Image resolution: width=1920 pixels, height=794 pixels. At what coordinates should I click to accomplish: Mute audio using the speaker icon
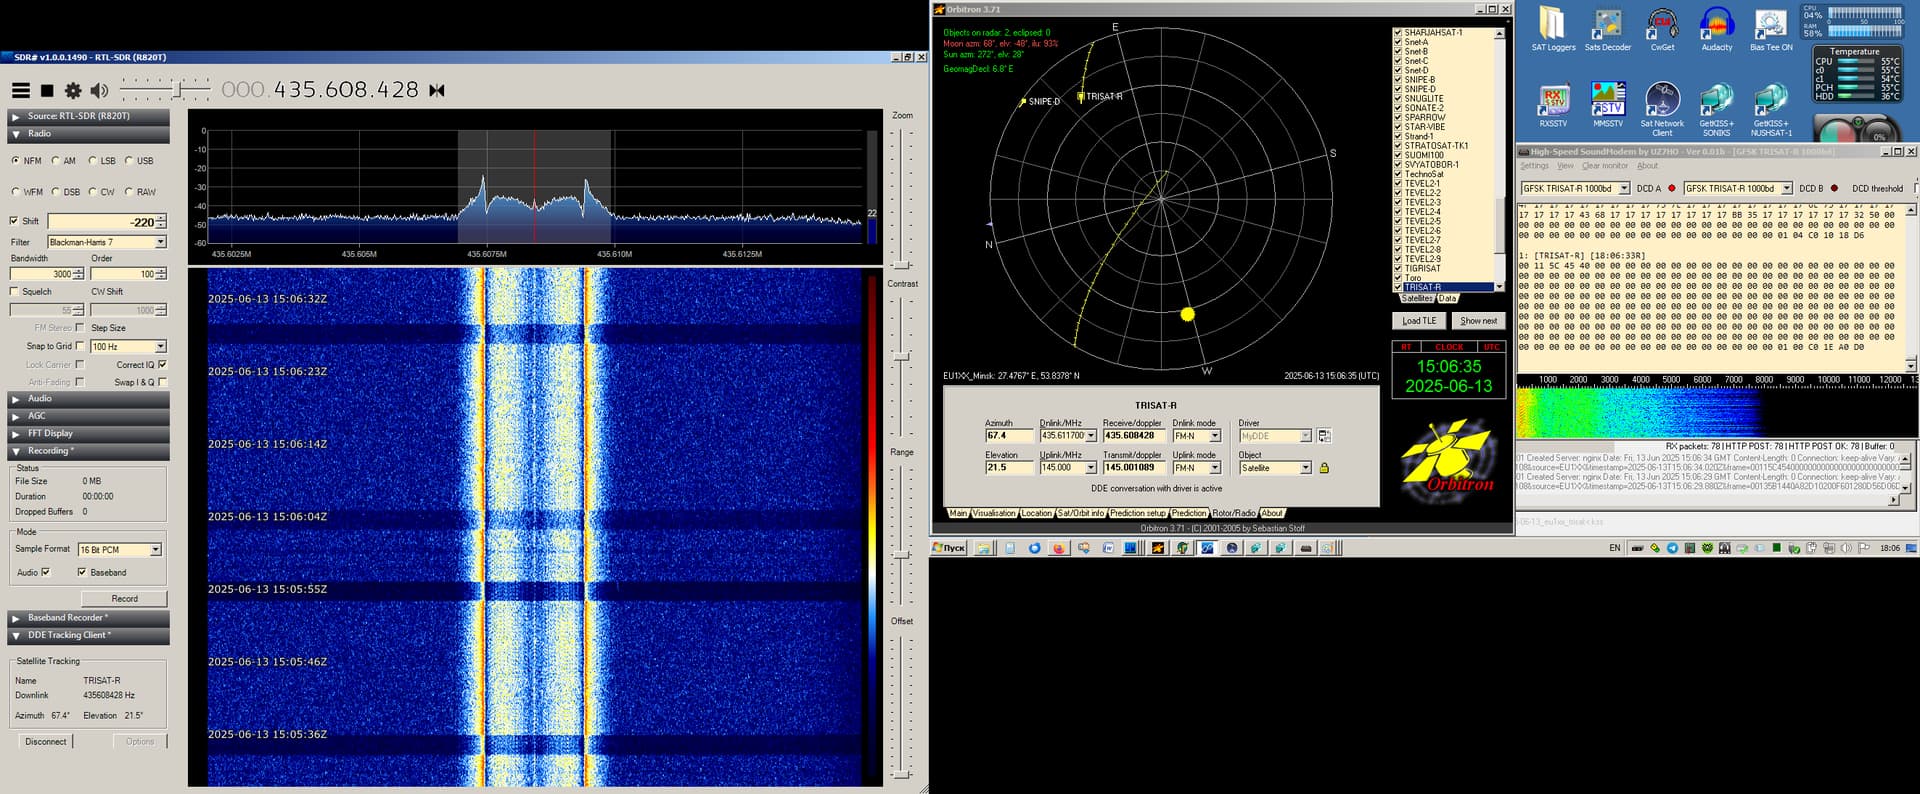99,90
